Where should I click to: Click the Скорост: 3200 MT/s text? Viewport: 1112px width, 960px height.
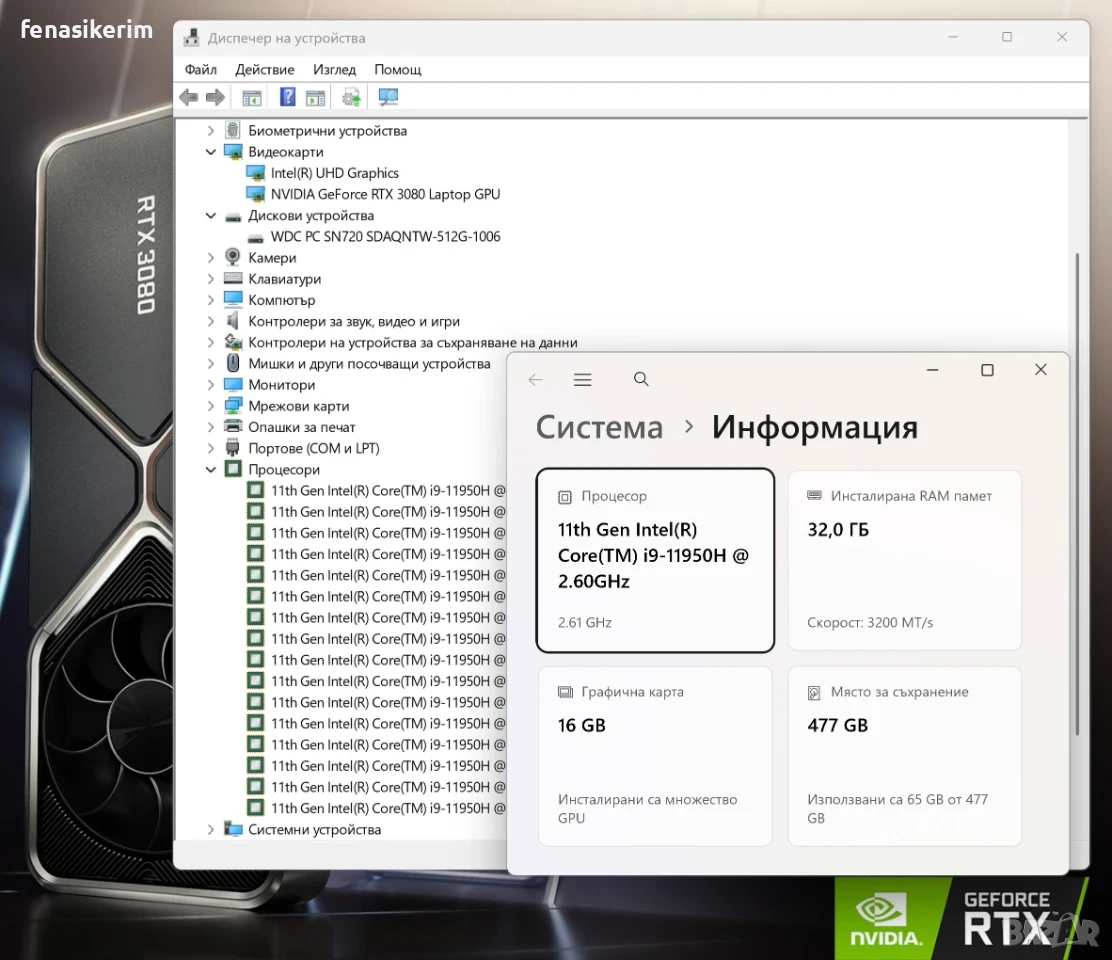coord(870,623)
